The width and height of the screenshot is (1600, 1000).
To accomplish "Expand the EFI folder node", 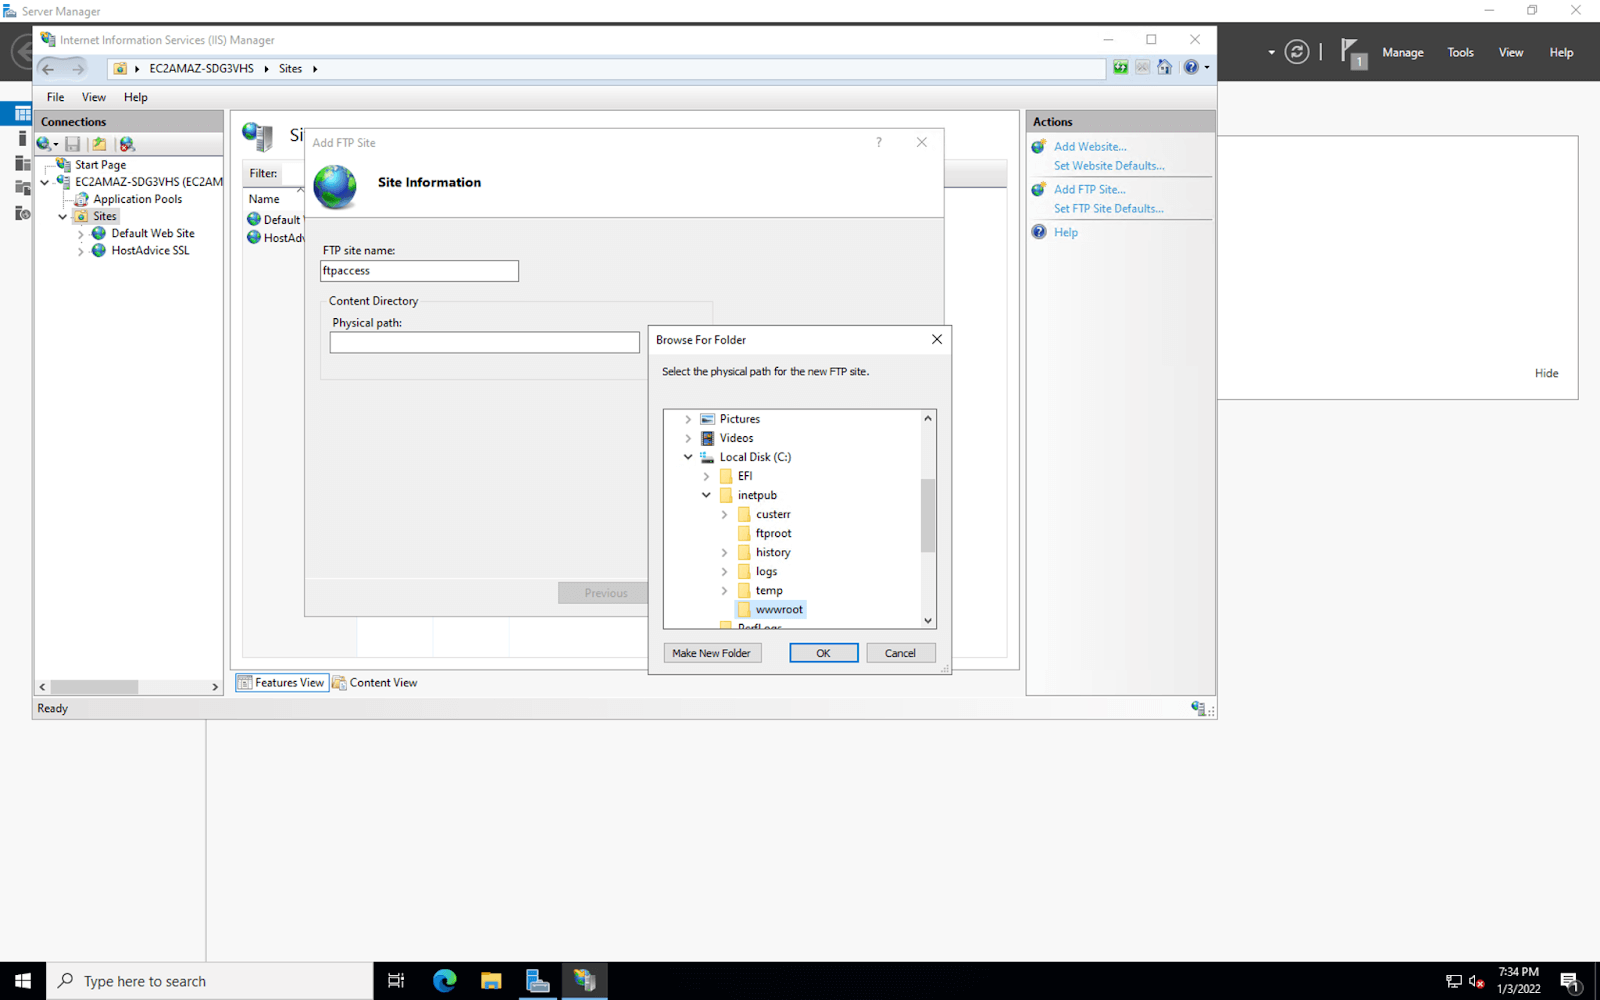I will pos(706,476).
